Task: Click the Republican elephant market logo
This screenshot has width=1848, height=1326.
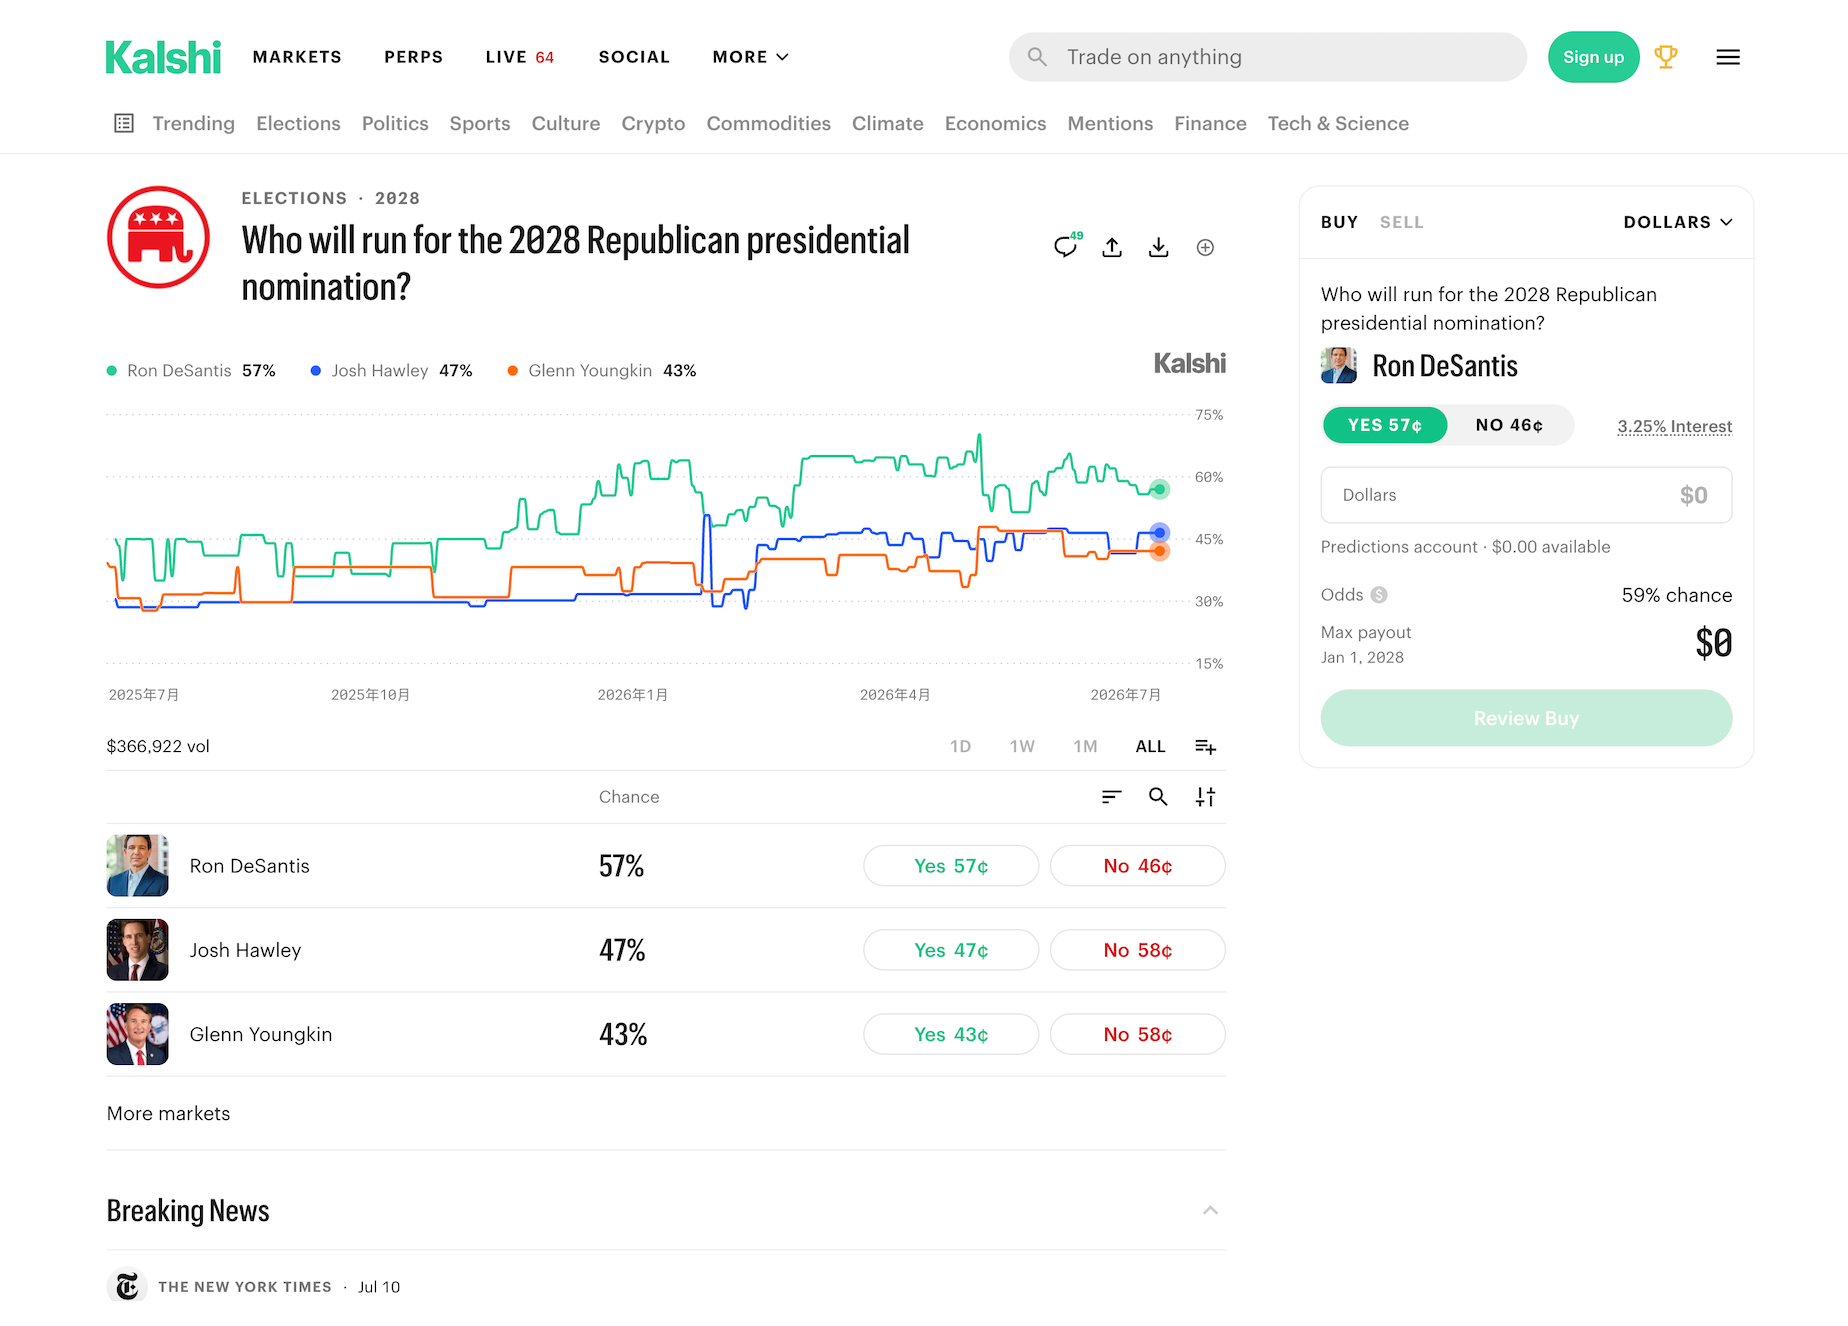Action: point(158,238)
